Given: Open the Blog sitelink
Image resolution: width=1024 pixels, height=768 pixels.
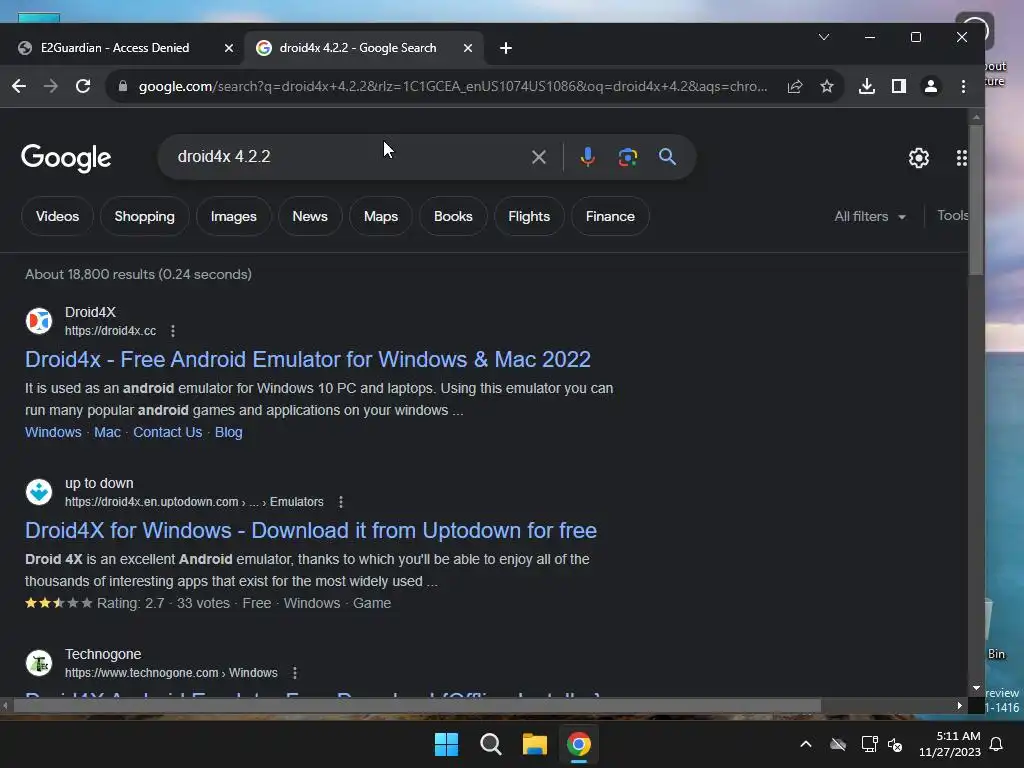Looking at the screenshot, I should coord(229,432).
